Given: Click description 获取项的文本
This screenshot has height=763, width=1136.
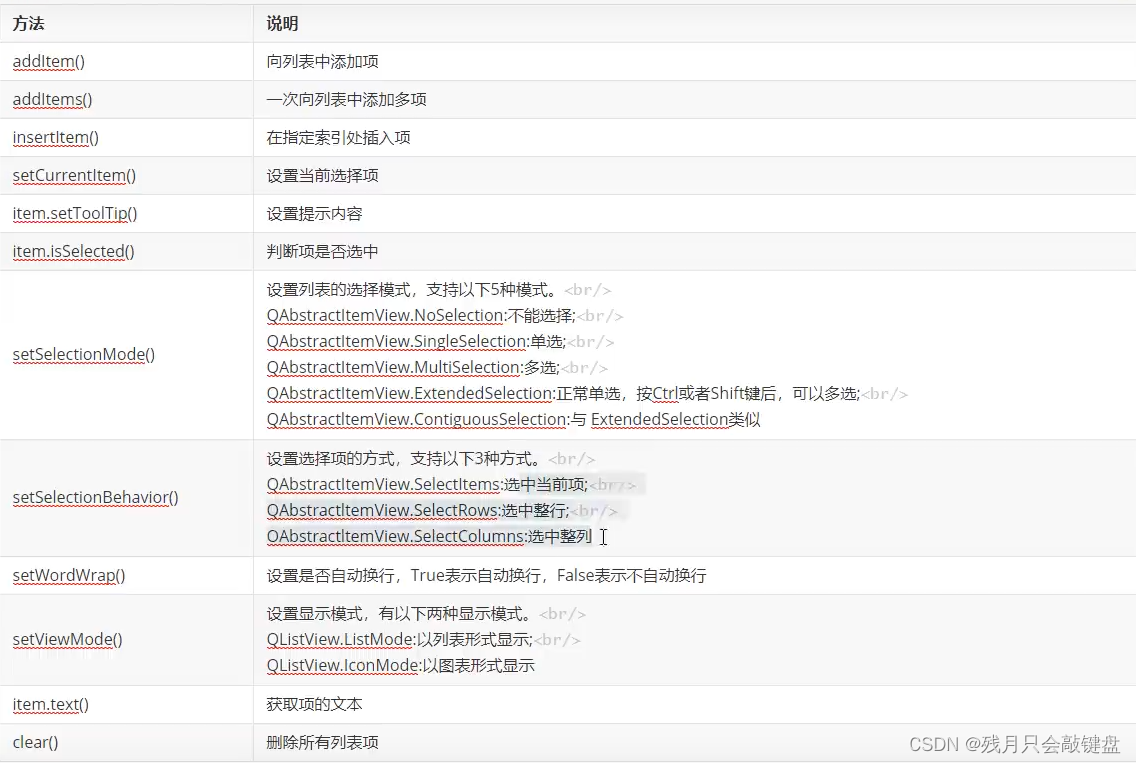Looking at the screenshot, I should click(x=314, y=704).
